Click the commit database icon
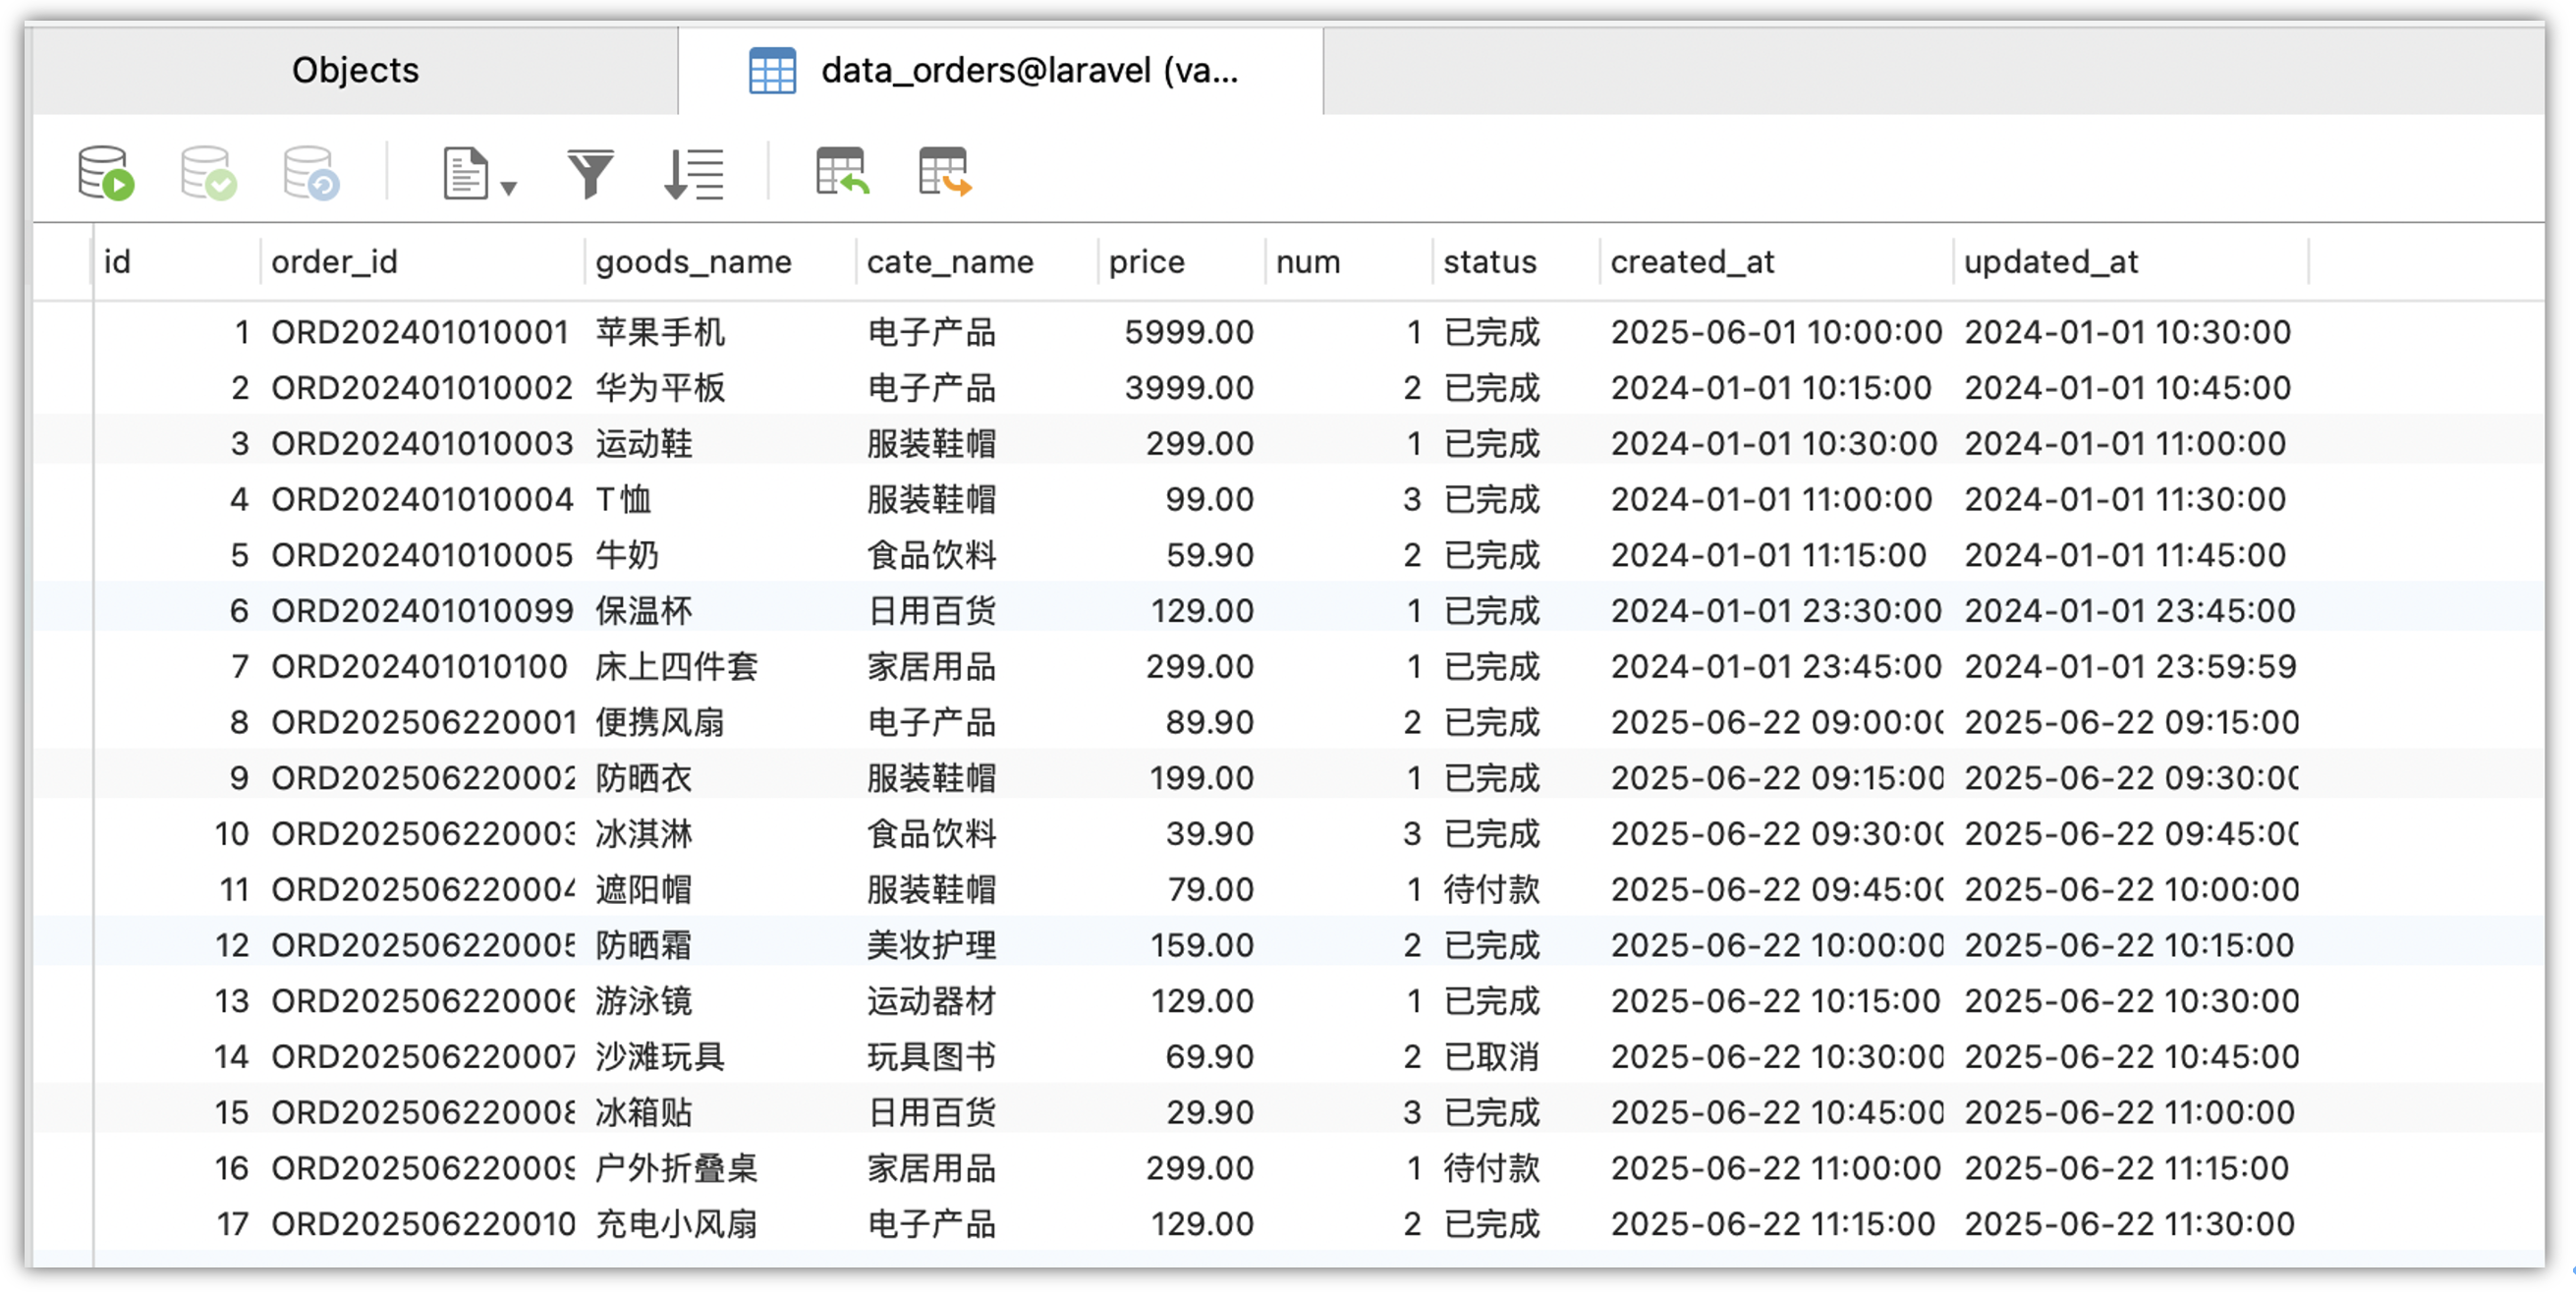This screenshot has width=2576, height=1295. [208, 173]
